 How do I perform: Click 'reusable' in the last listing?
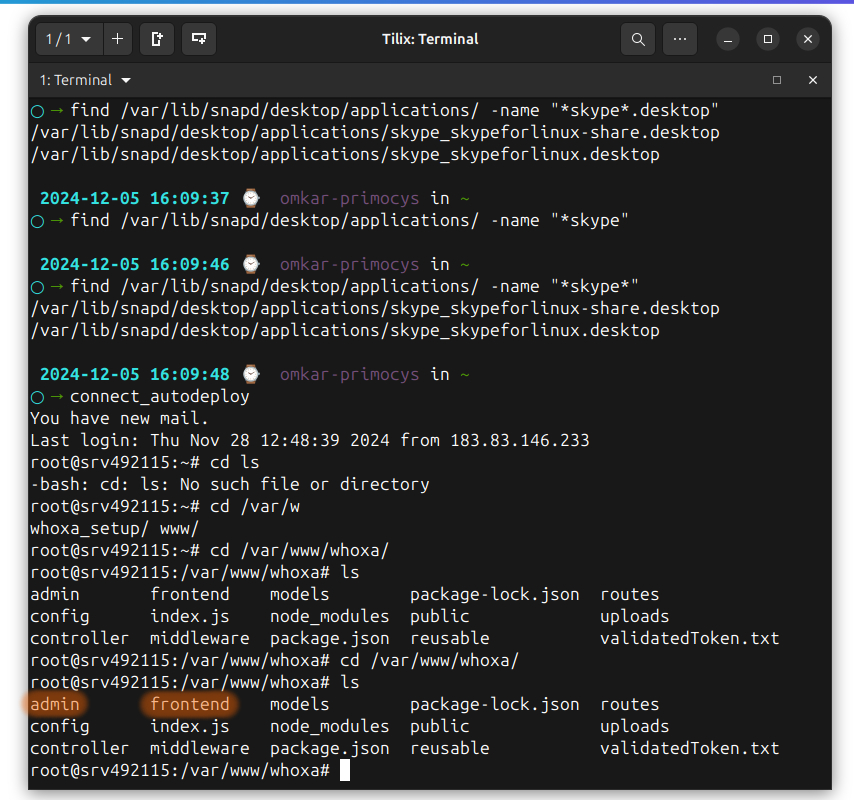449,748
